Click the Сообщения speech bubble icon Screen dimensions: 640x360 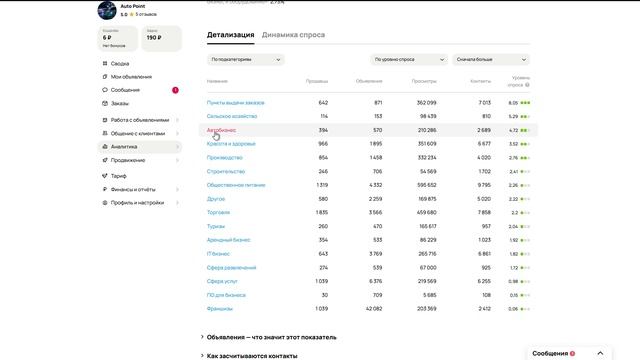point(105,90)
